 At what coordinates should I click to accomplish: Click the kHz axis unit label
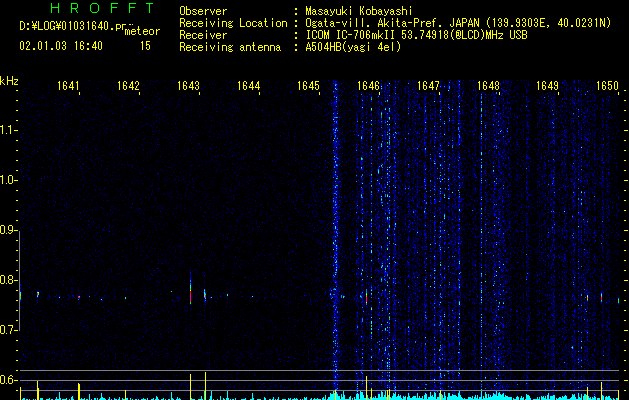(x=9, y=81)
